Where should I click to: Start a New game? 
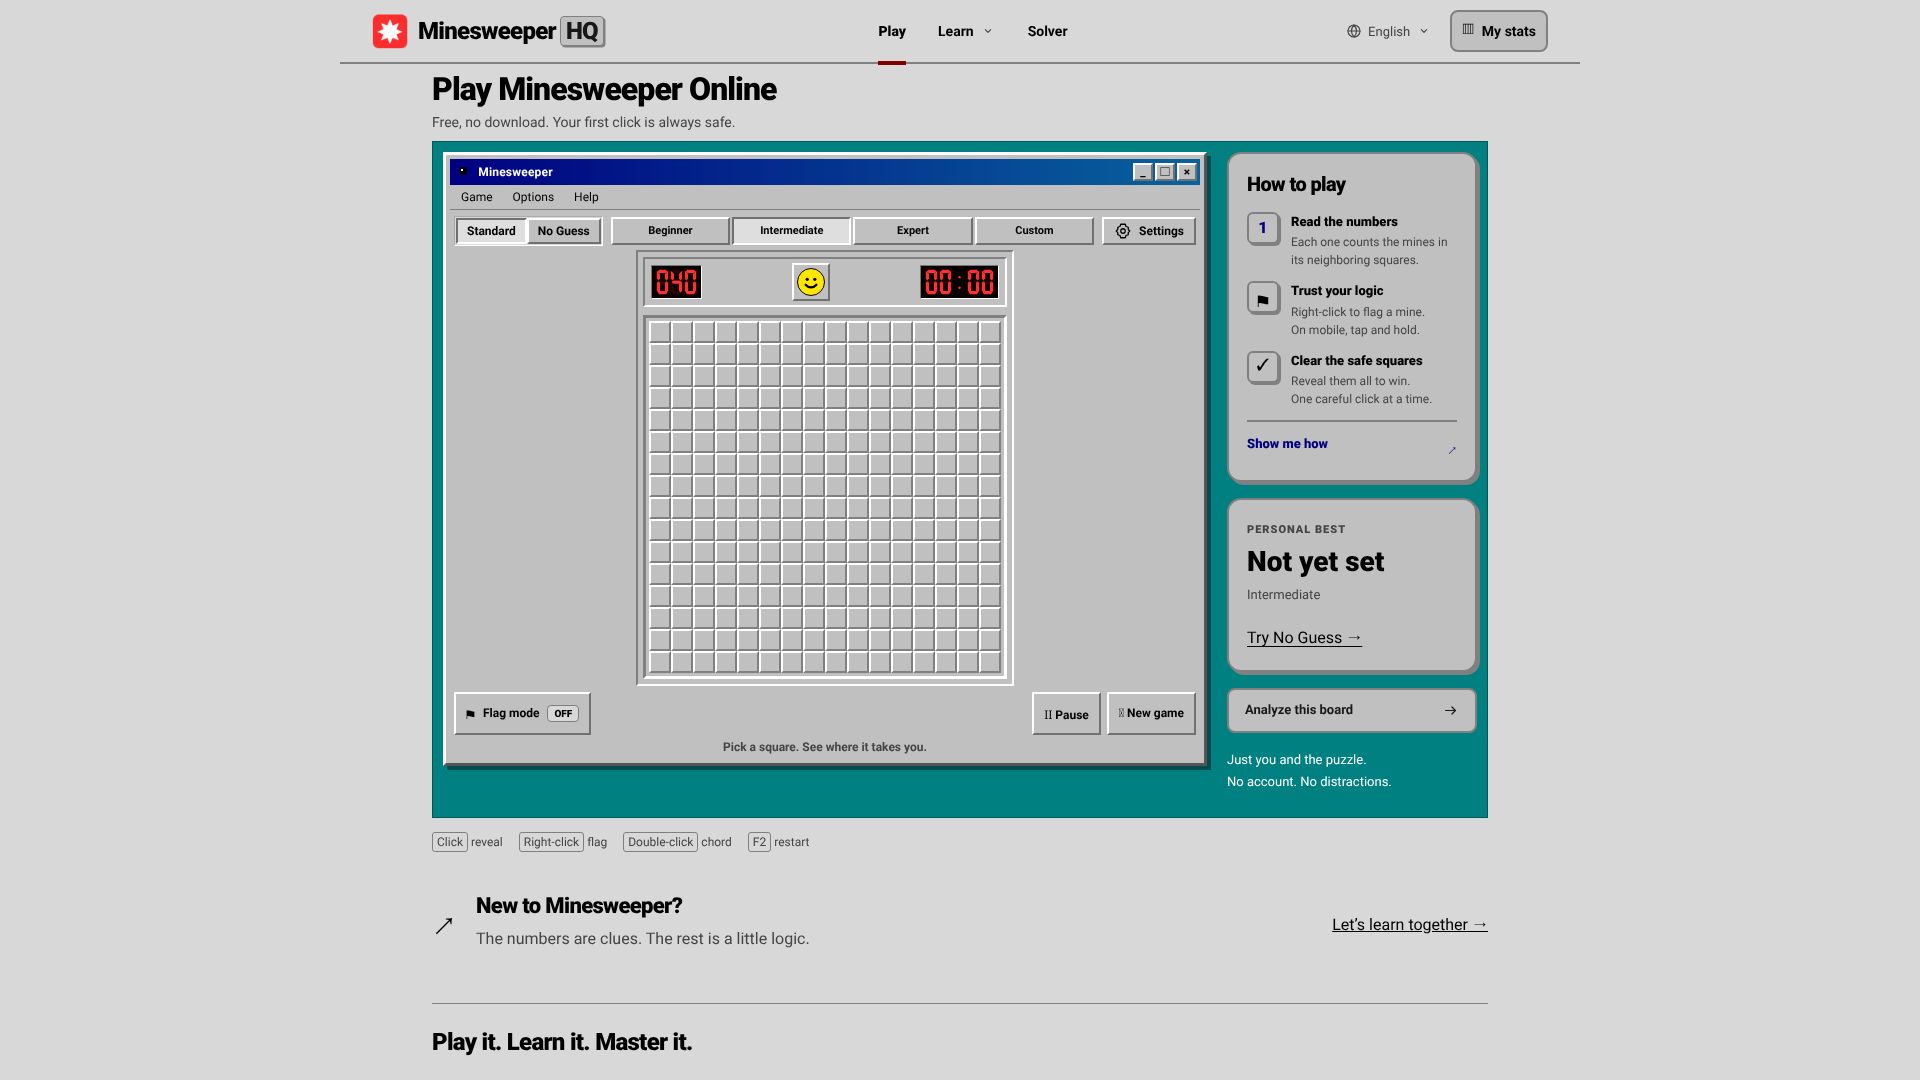pos(1151,714)
